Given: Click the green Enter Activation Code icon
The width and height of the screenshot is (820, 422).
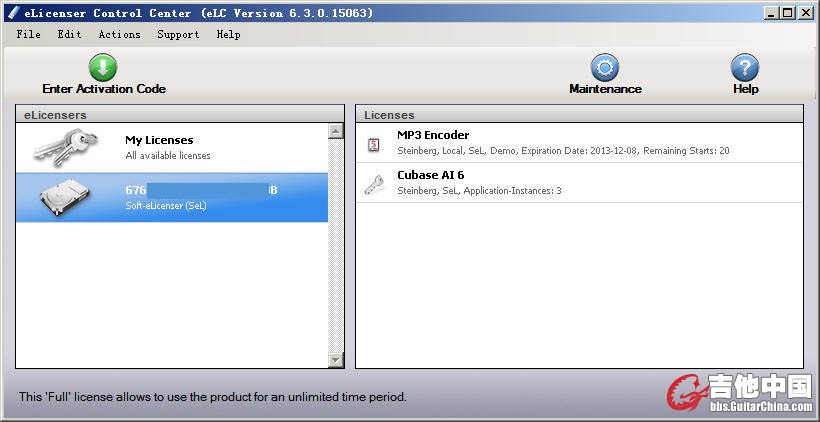Looking at the screenshot, I should (103, 67).
